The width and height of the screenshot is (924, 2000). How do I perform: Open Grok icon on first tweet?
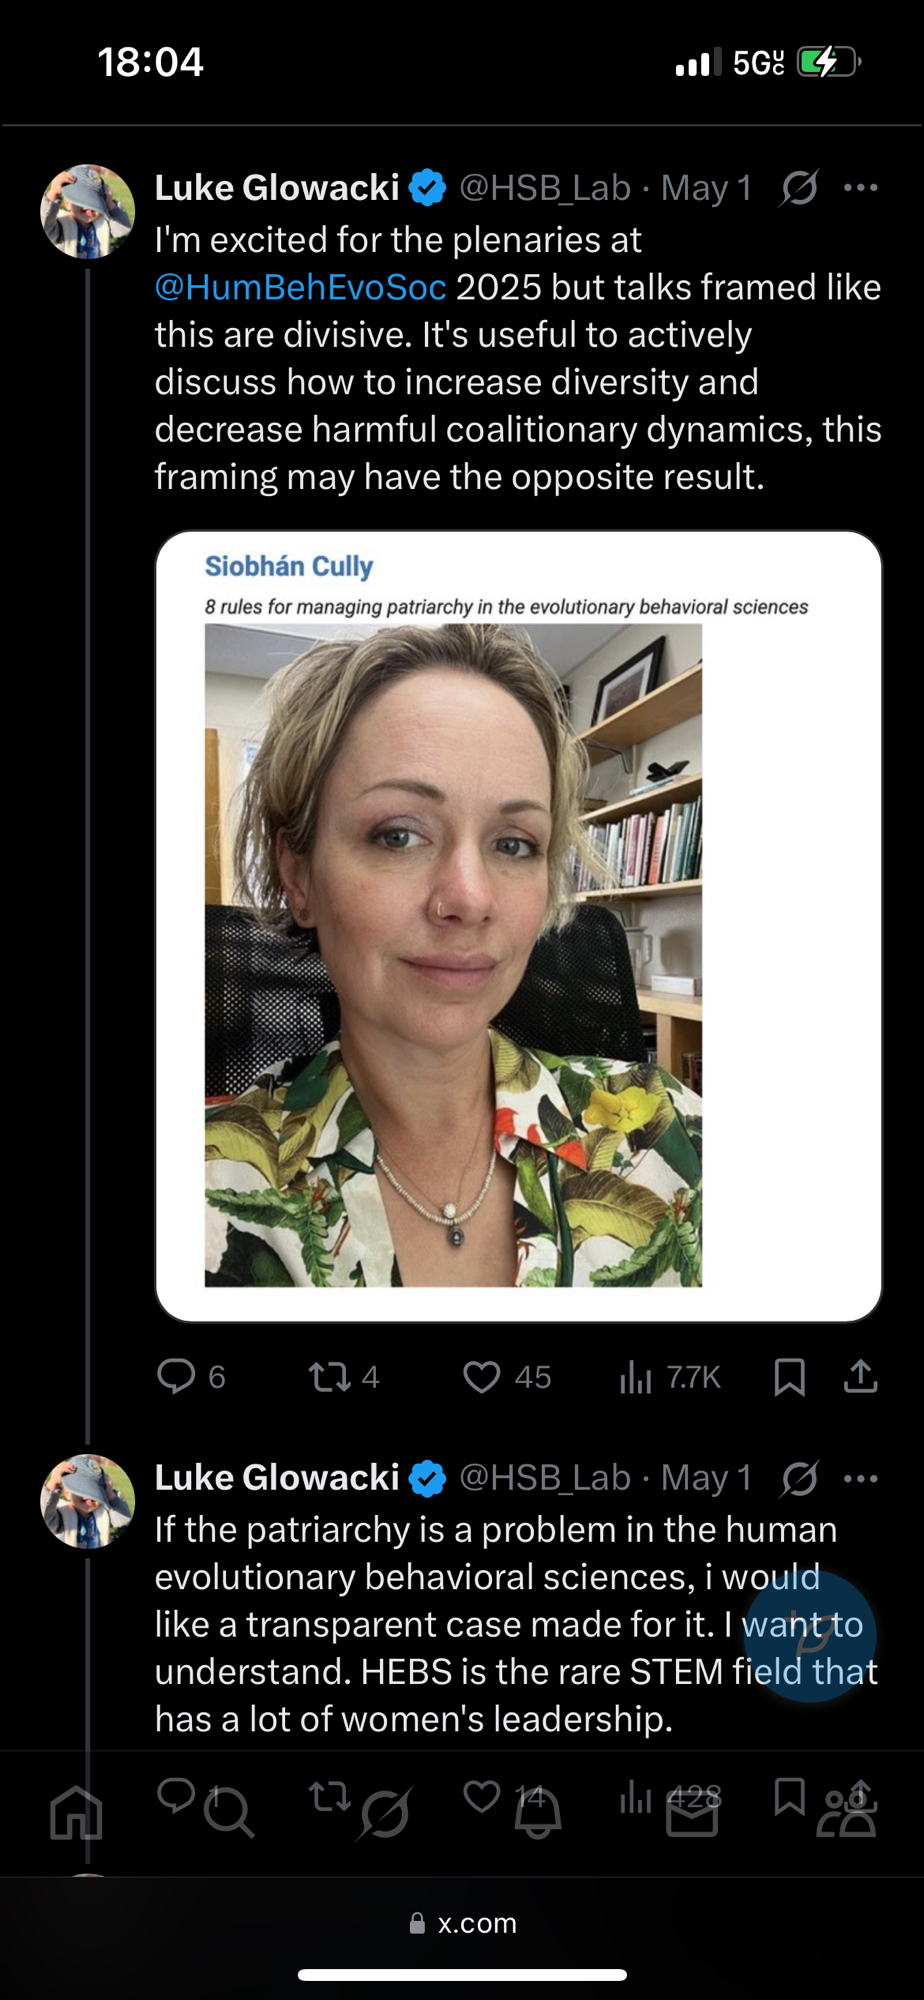(x=800, y=188)
